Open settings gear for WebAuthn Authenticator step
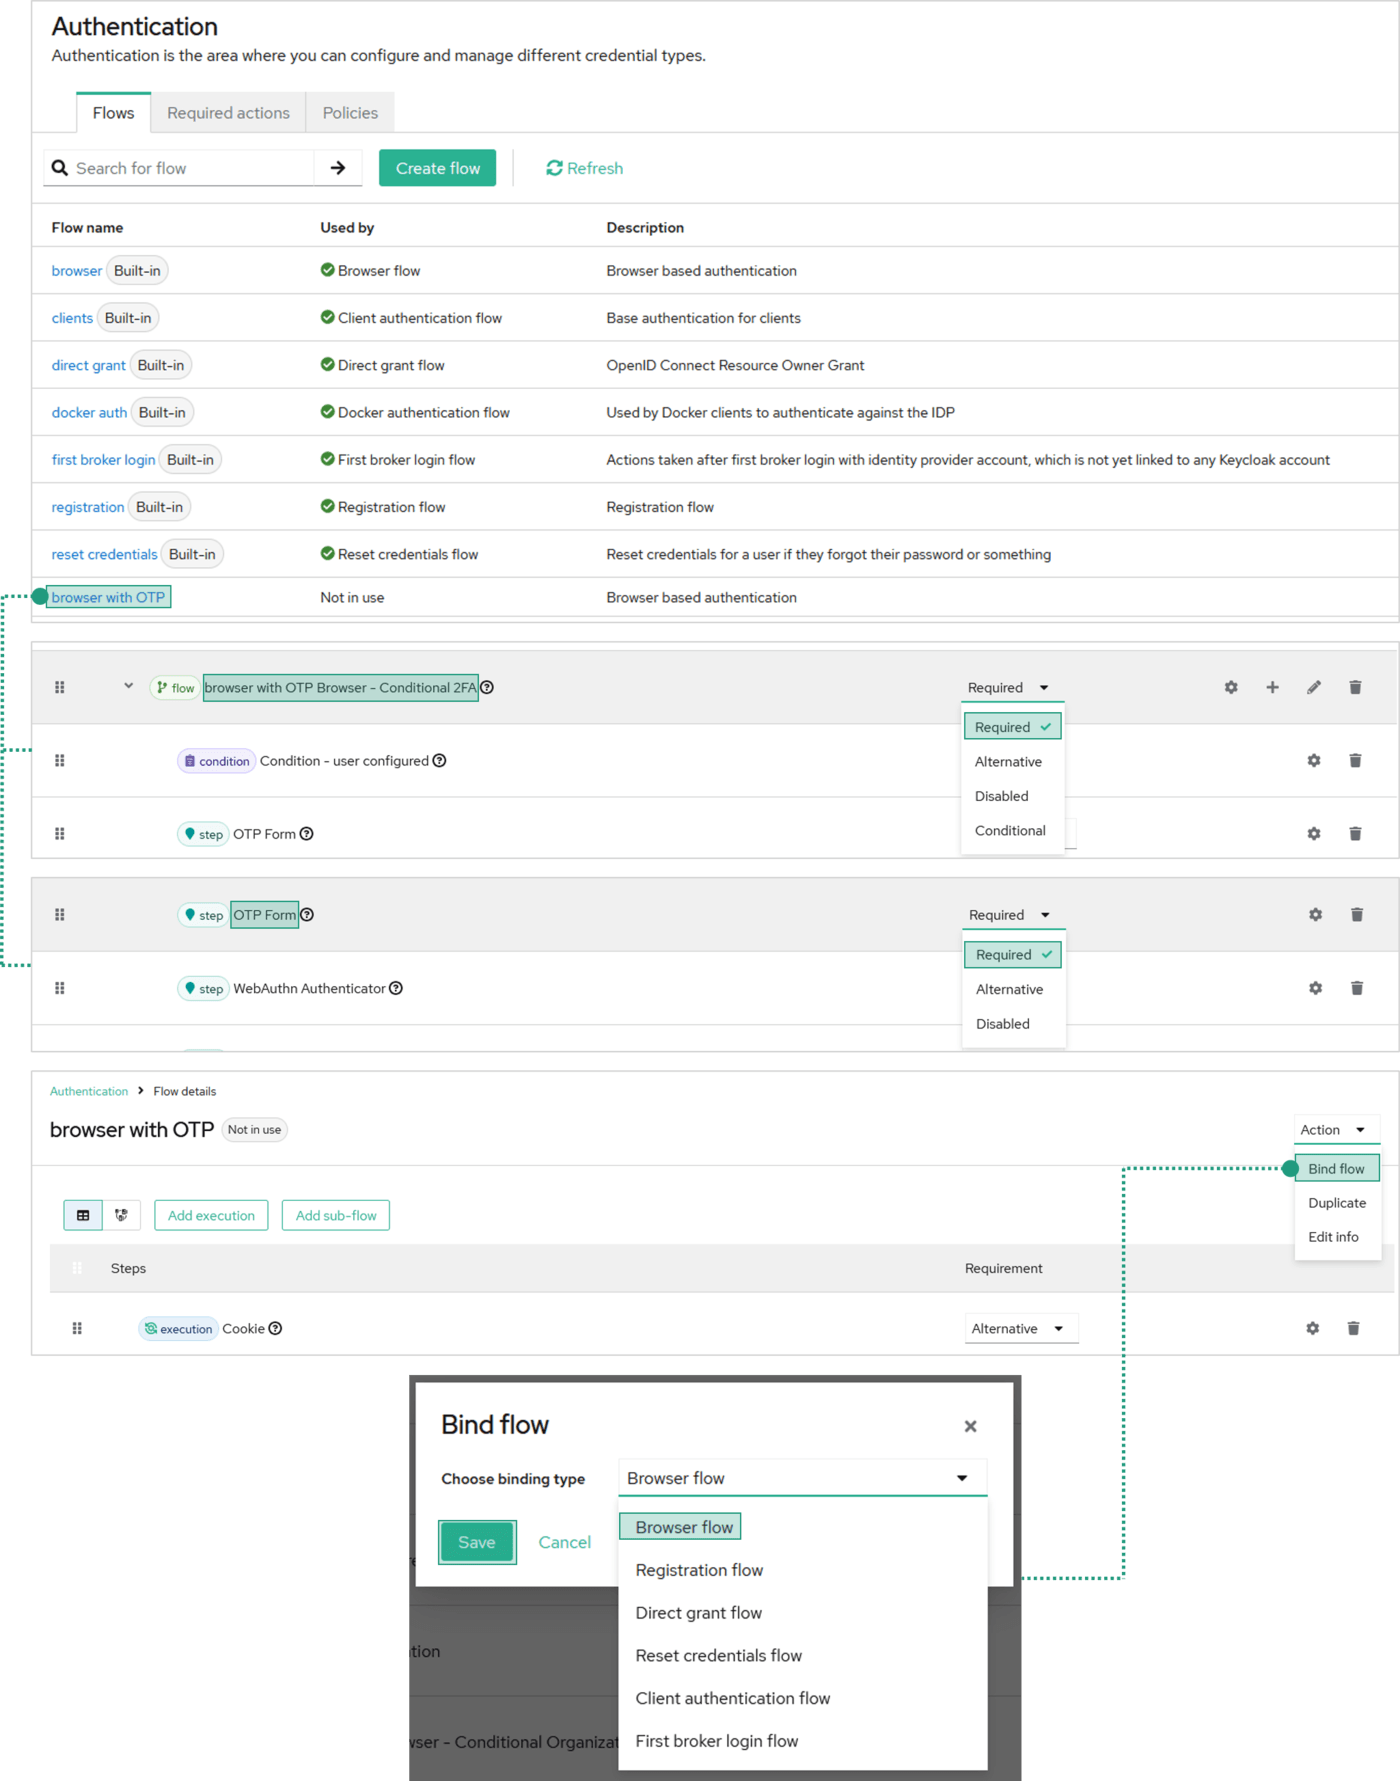This screenshot has width=1400, height=1781. click(x=1315, y=988)
